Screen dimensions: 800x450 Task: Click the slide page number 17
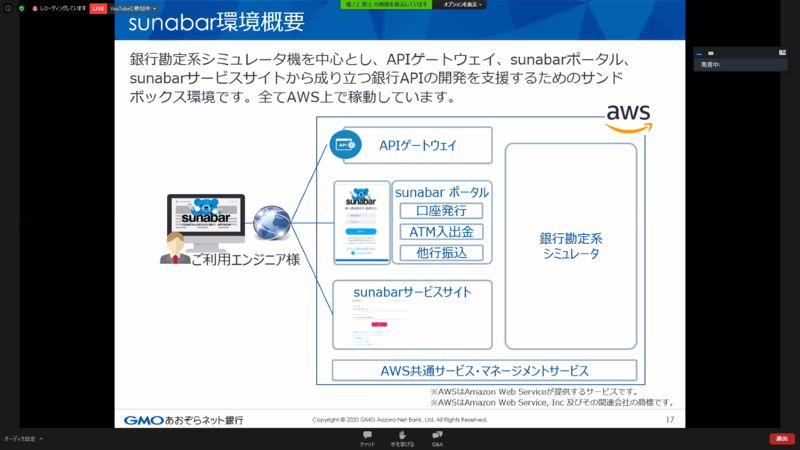(670, 420)
